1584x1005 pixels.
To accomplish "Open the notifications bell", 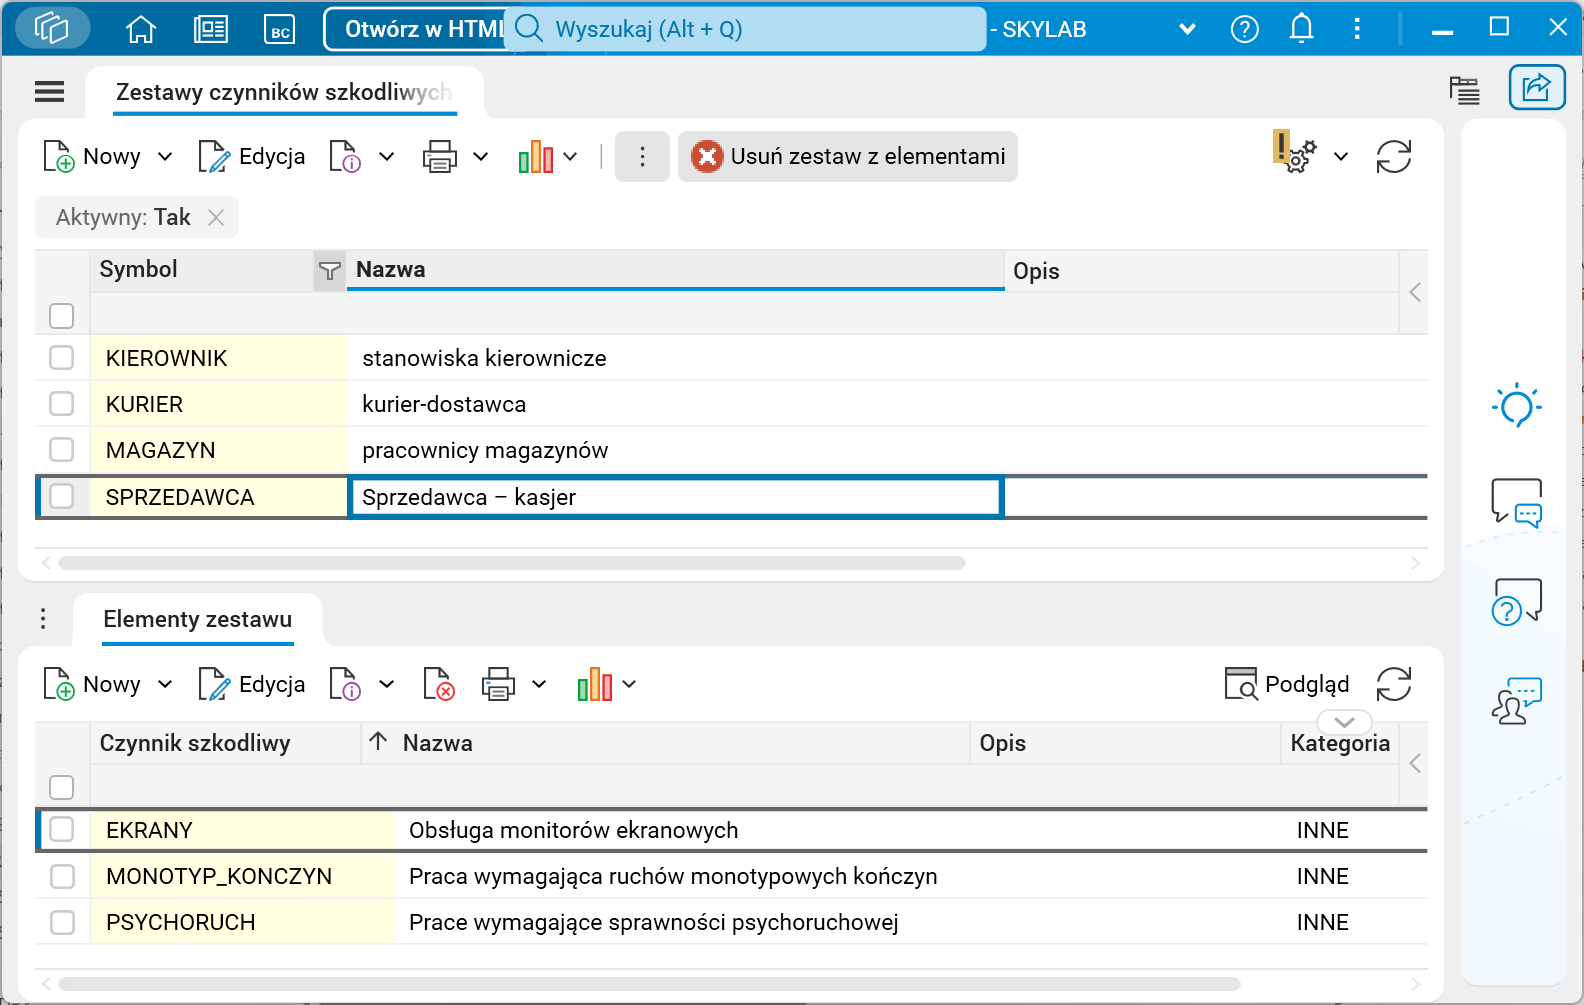I will click(1301, 29).
